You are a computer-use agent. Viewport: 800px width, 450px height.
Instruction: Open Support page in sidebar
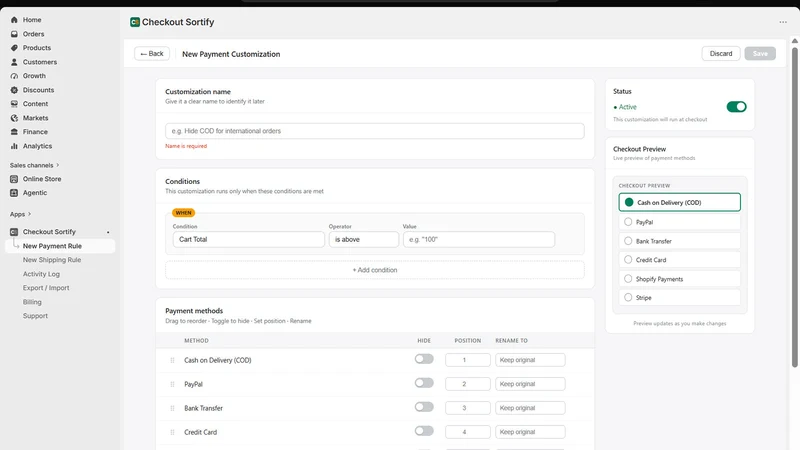(35, 316)
